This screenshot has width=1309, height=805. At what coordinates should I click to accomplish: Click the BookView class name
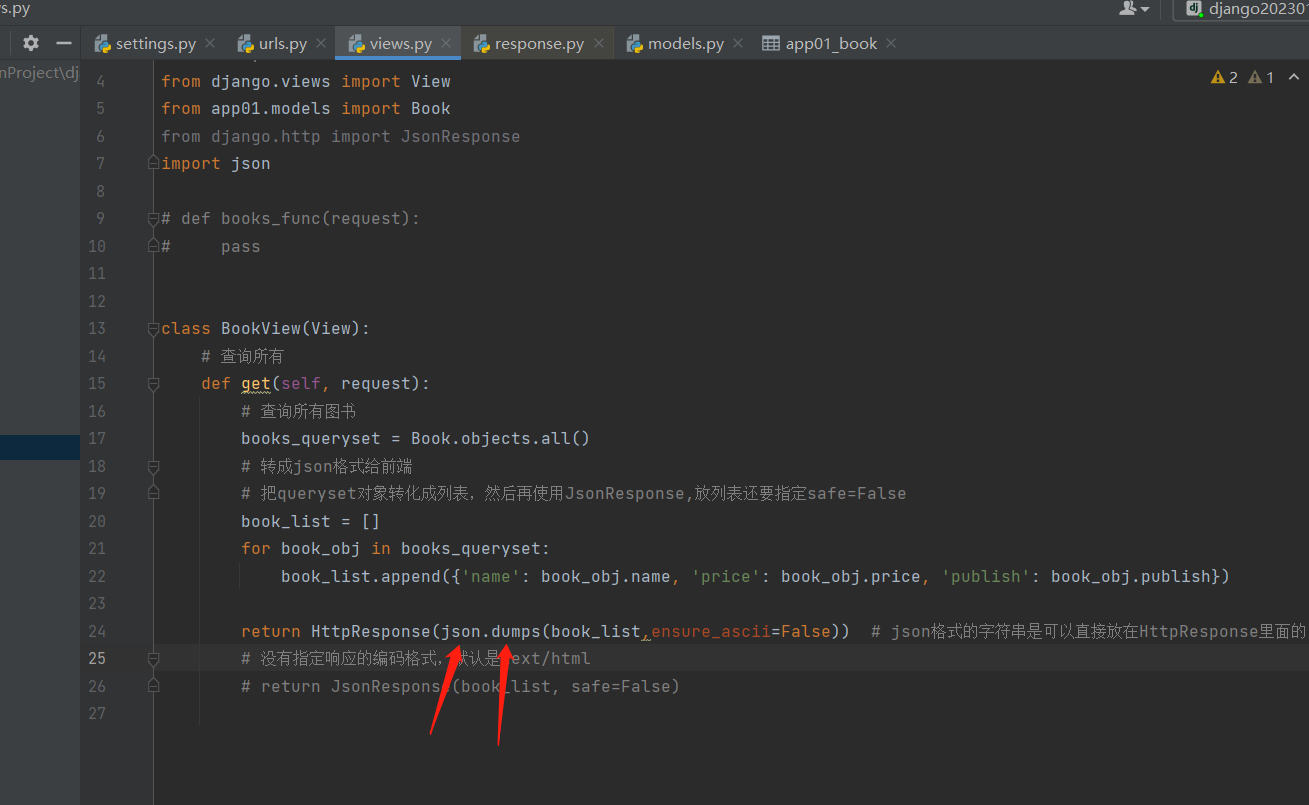[261, 328]
